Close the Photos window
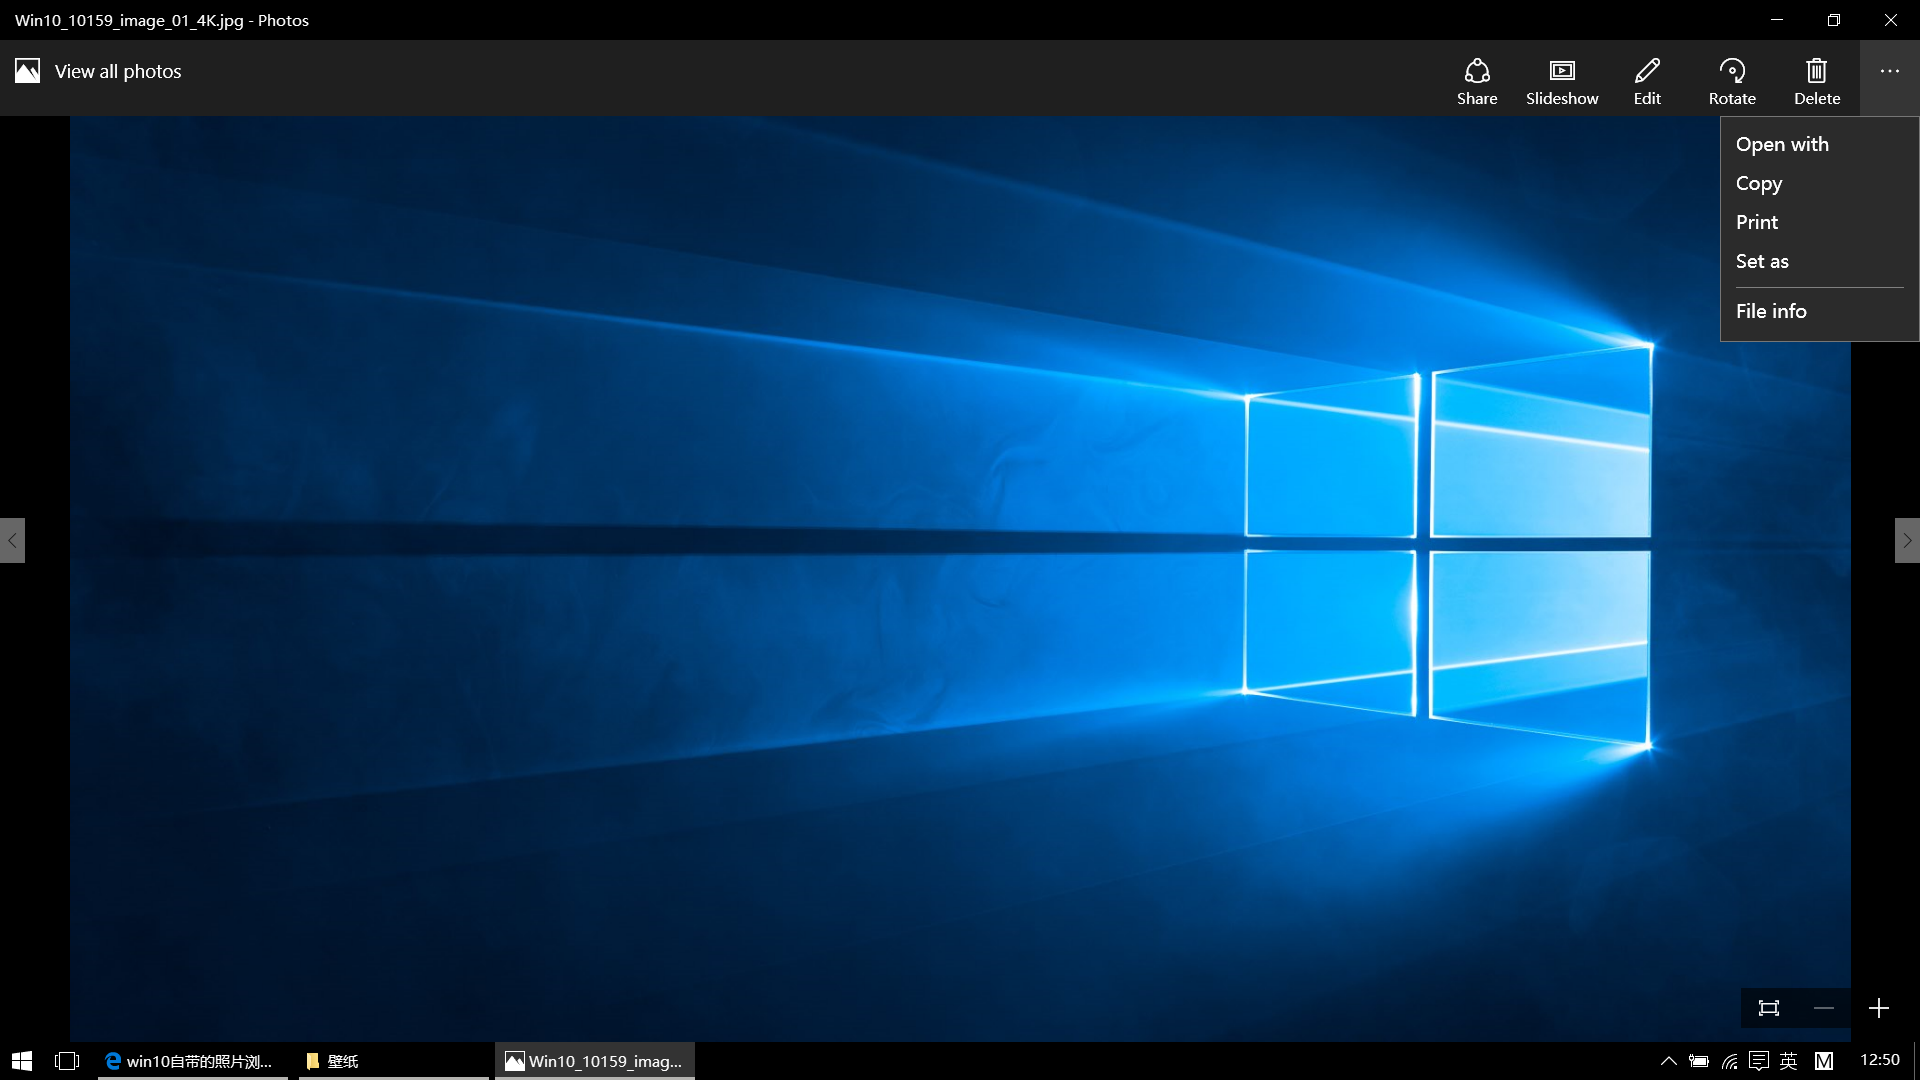This screenshot has height=1080, width=1920. tap(1891, 20)
